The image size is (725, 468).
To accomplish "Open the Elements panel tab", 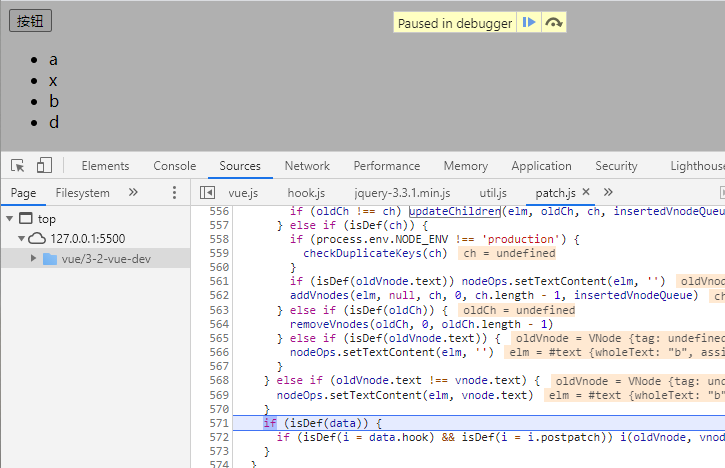I will 105,166.
